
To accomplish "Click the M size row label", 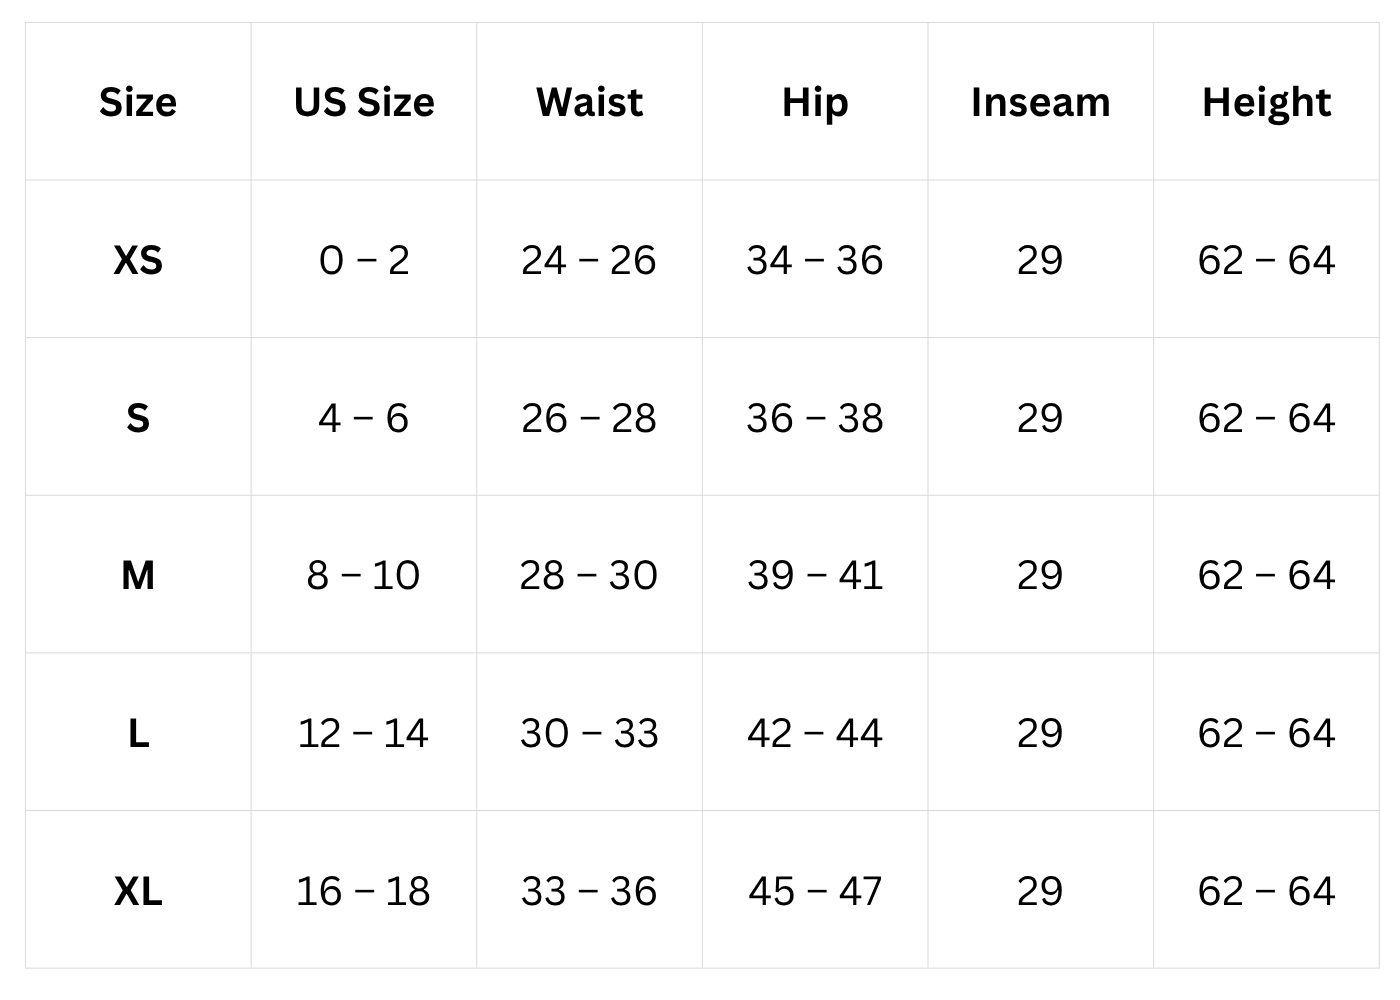I will point(138,575).
